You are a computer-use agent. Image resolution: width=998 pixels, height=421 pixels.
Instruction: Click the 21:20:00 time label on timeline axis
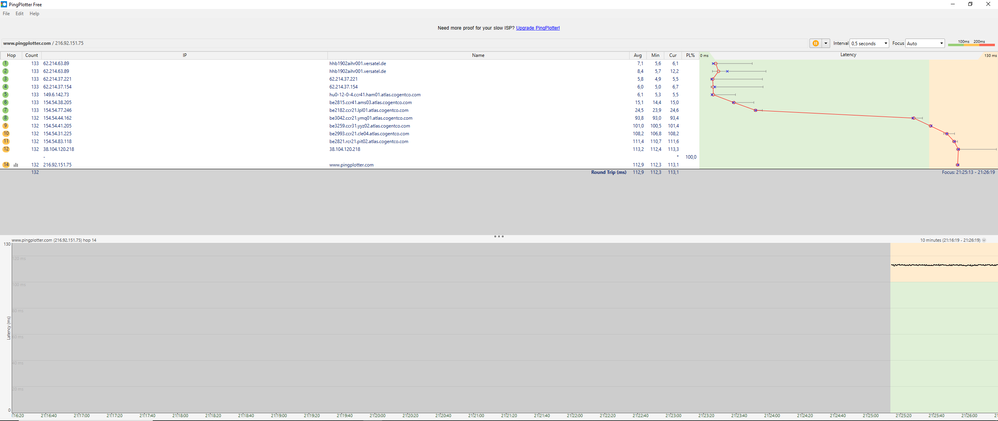pyautogui.click(x=379, y=415)
